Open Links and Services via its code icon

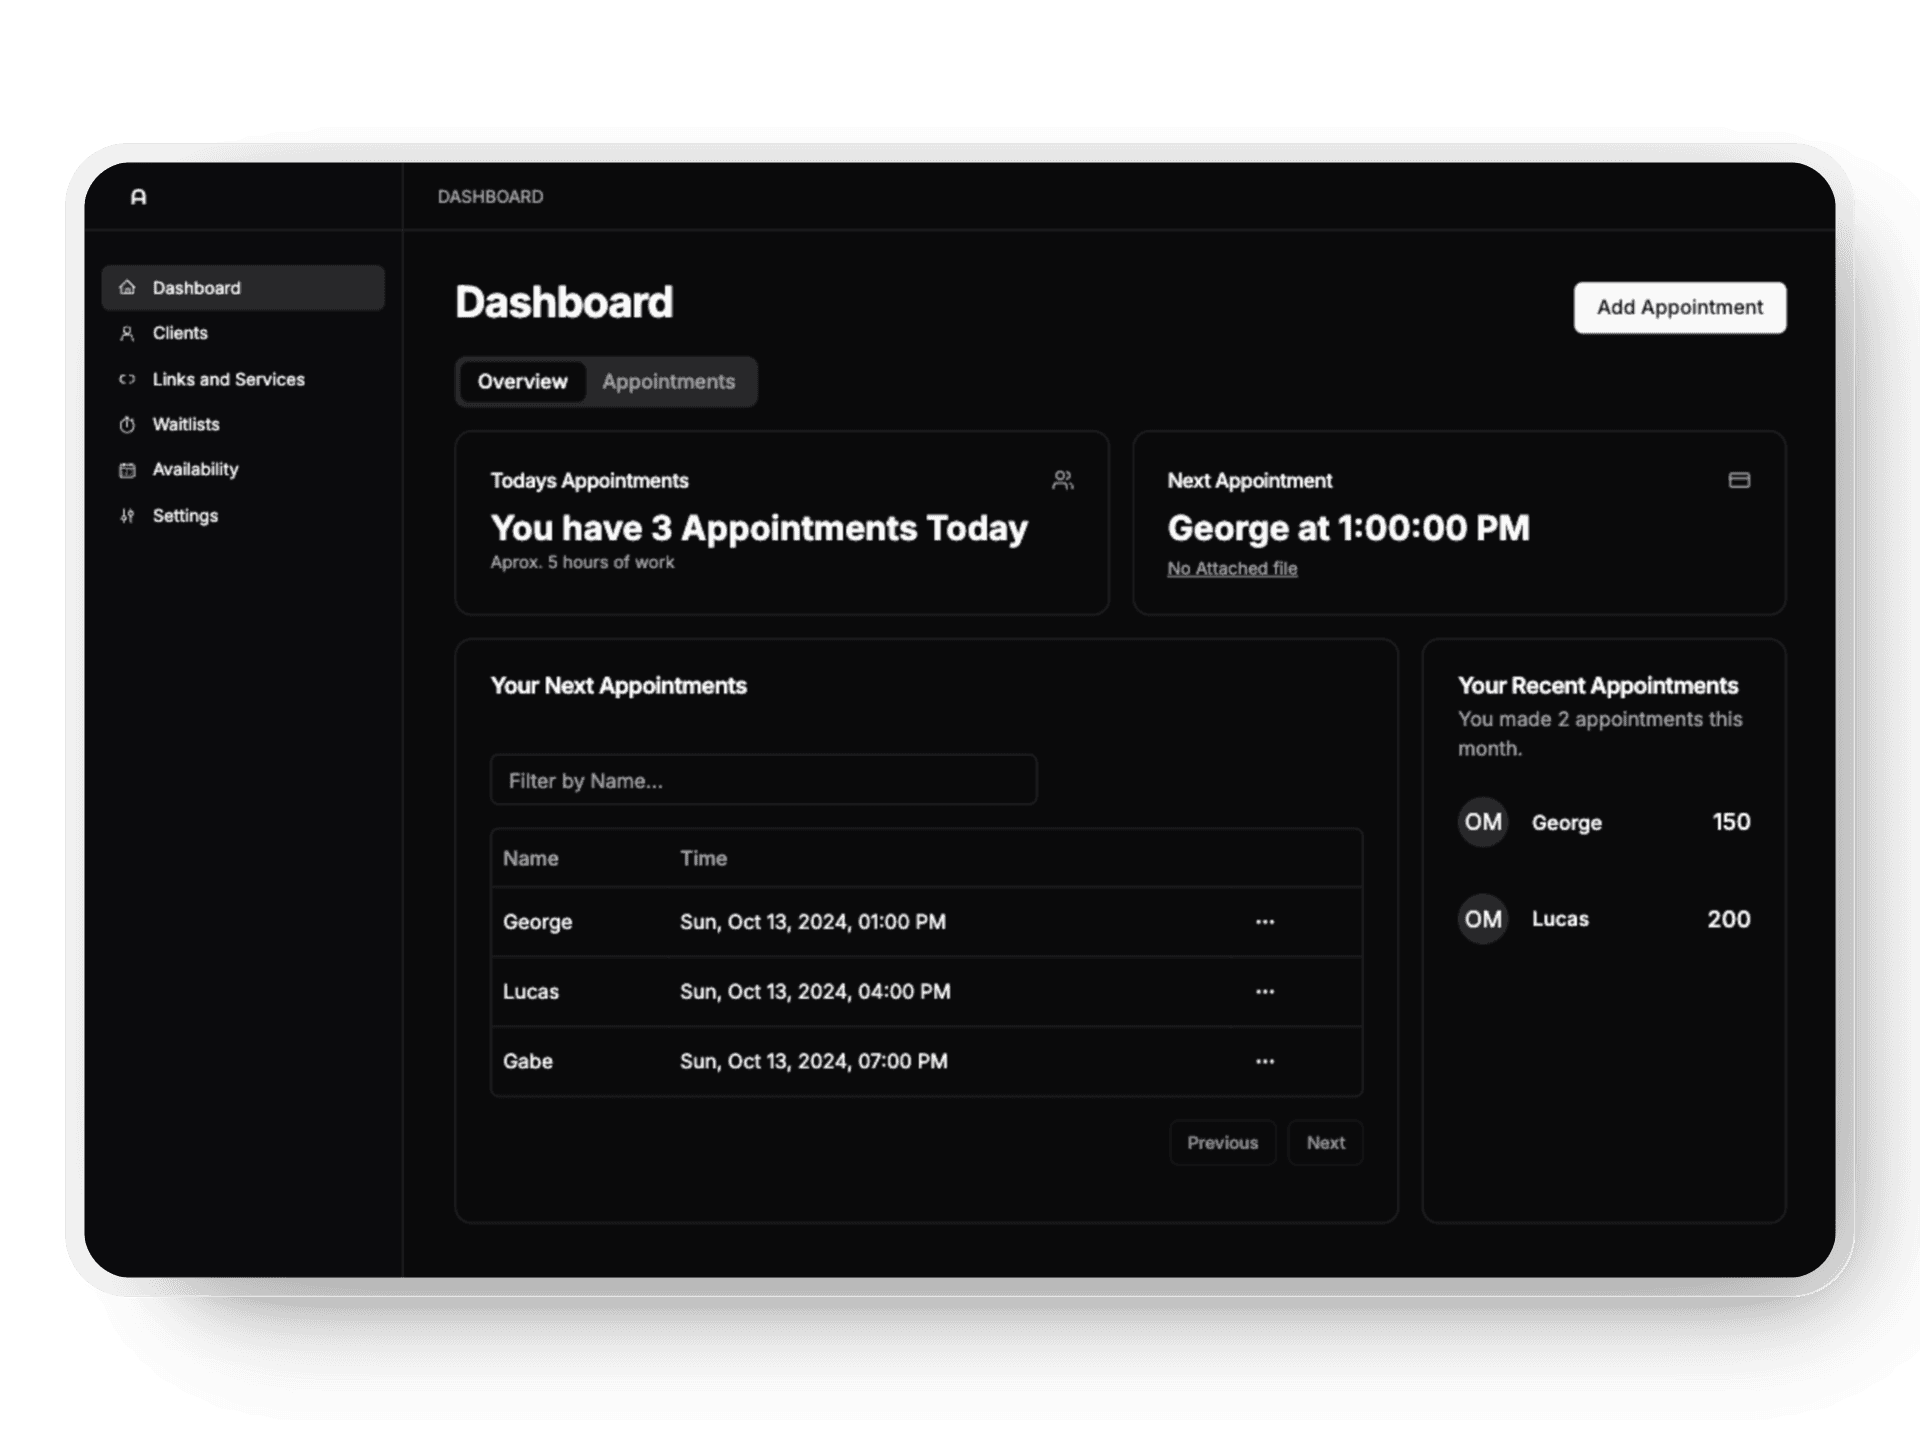pyautogui.click(x=127, y=379)
